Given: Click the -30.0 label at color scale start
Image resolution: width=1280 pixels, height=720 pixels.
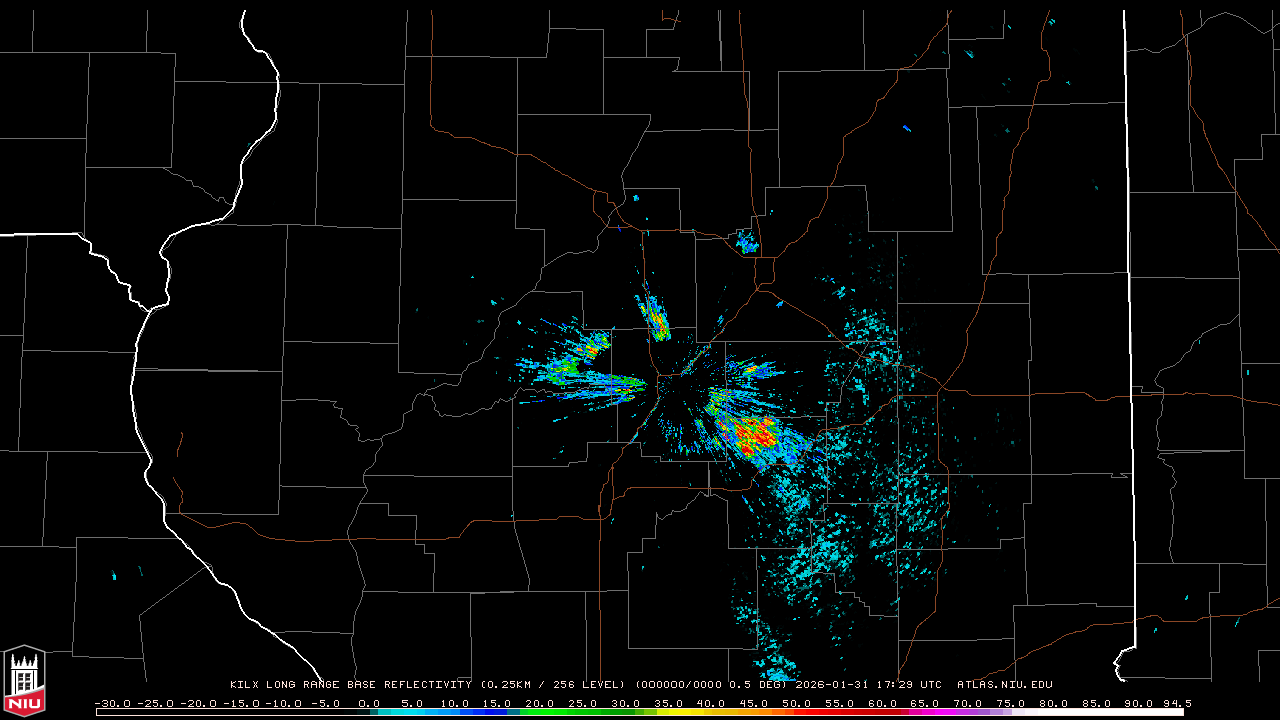Looking at the screenshot, I should pyautogui.click(x=111, y=703).
